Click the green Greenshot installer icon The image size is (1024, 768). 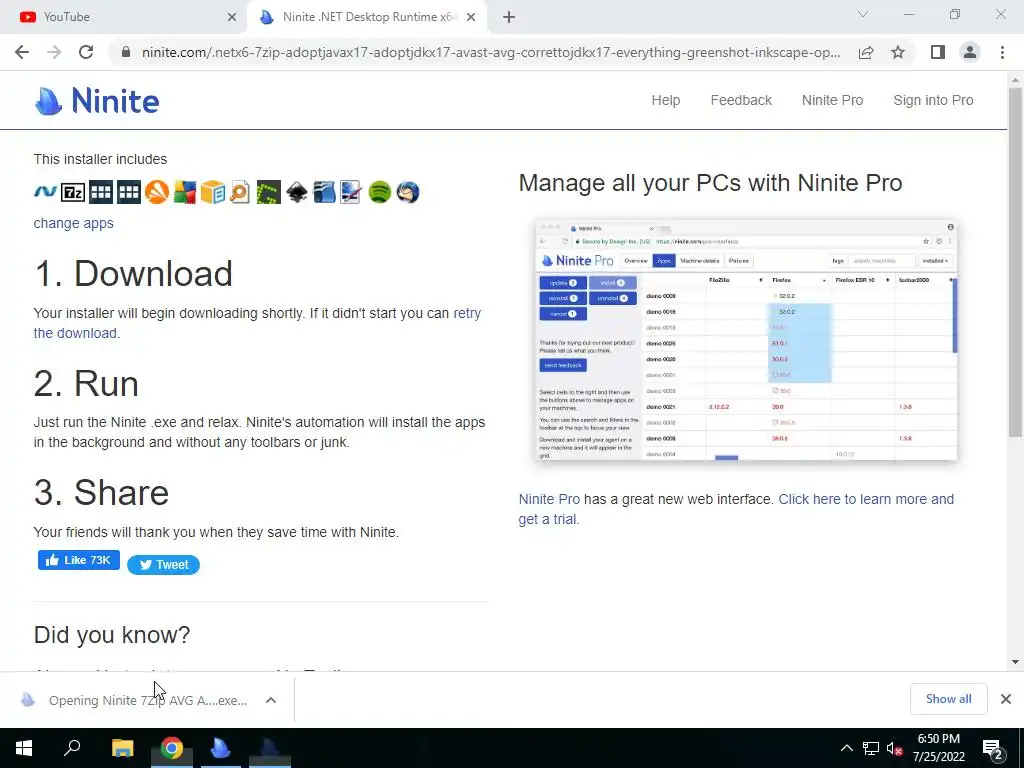268,192
